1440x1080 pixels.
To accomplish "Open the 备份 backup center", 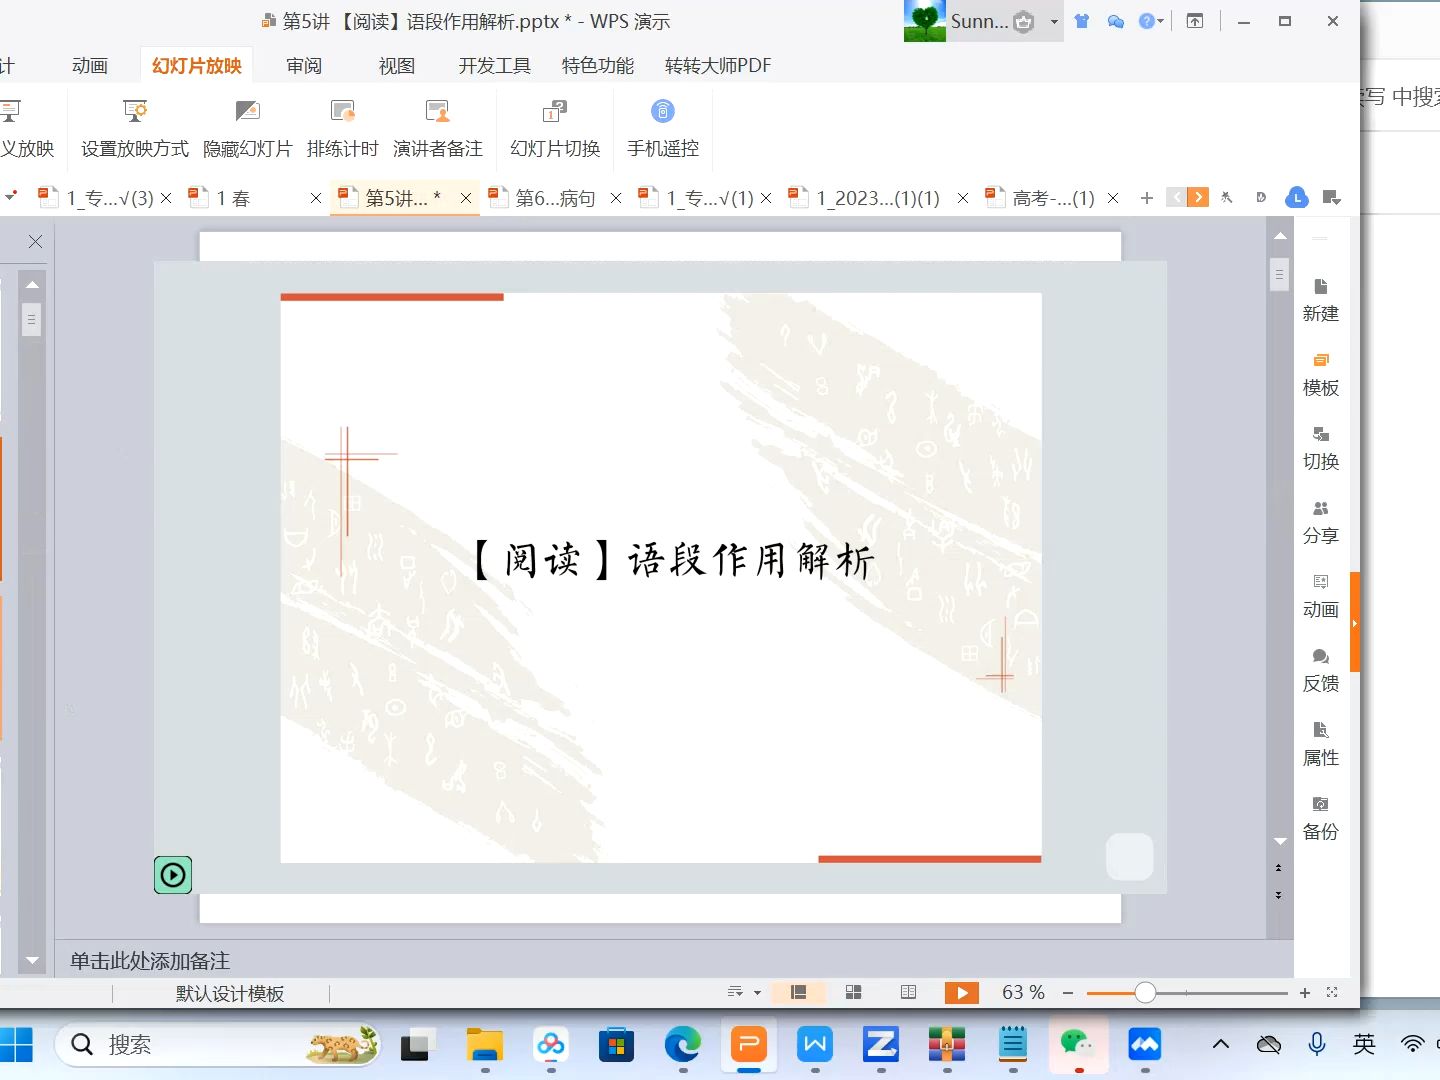I will pyautogui.click(x=1320, y=817).
